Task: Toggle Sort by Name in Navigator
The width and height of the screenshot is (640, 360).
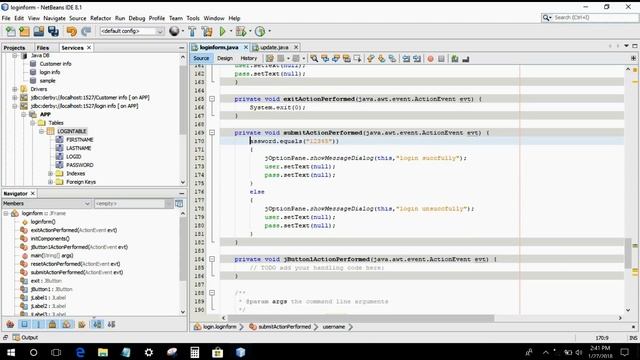Action: (97, 324)
